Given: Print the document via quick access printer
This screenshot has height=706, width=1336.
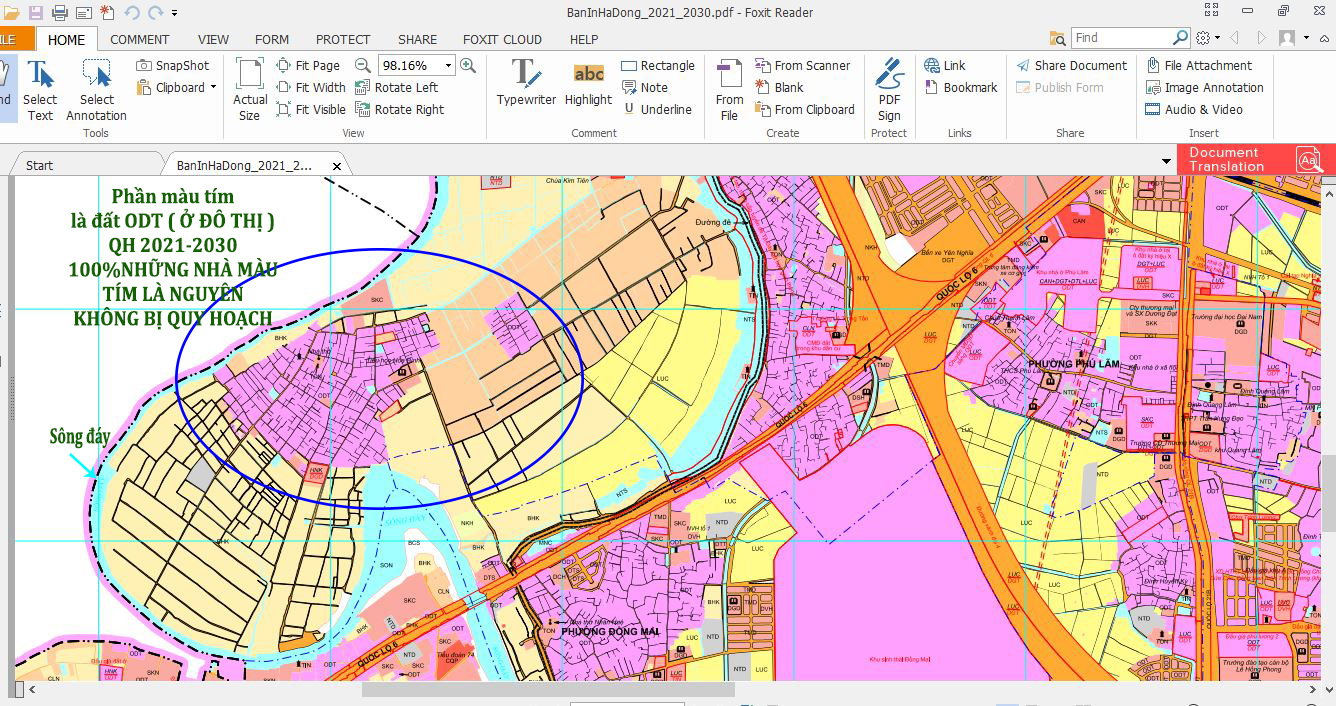Looking at the screenshot, I should click(60, 13).
